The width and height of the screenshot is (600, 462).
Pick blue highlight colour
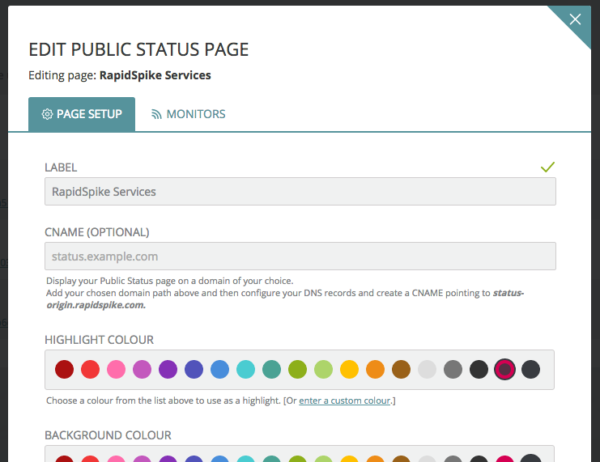coord(220,369)
